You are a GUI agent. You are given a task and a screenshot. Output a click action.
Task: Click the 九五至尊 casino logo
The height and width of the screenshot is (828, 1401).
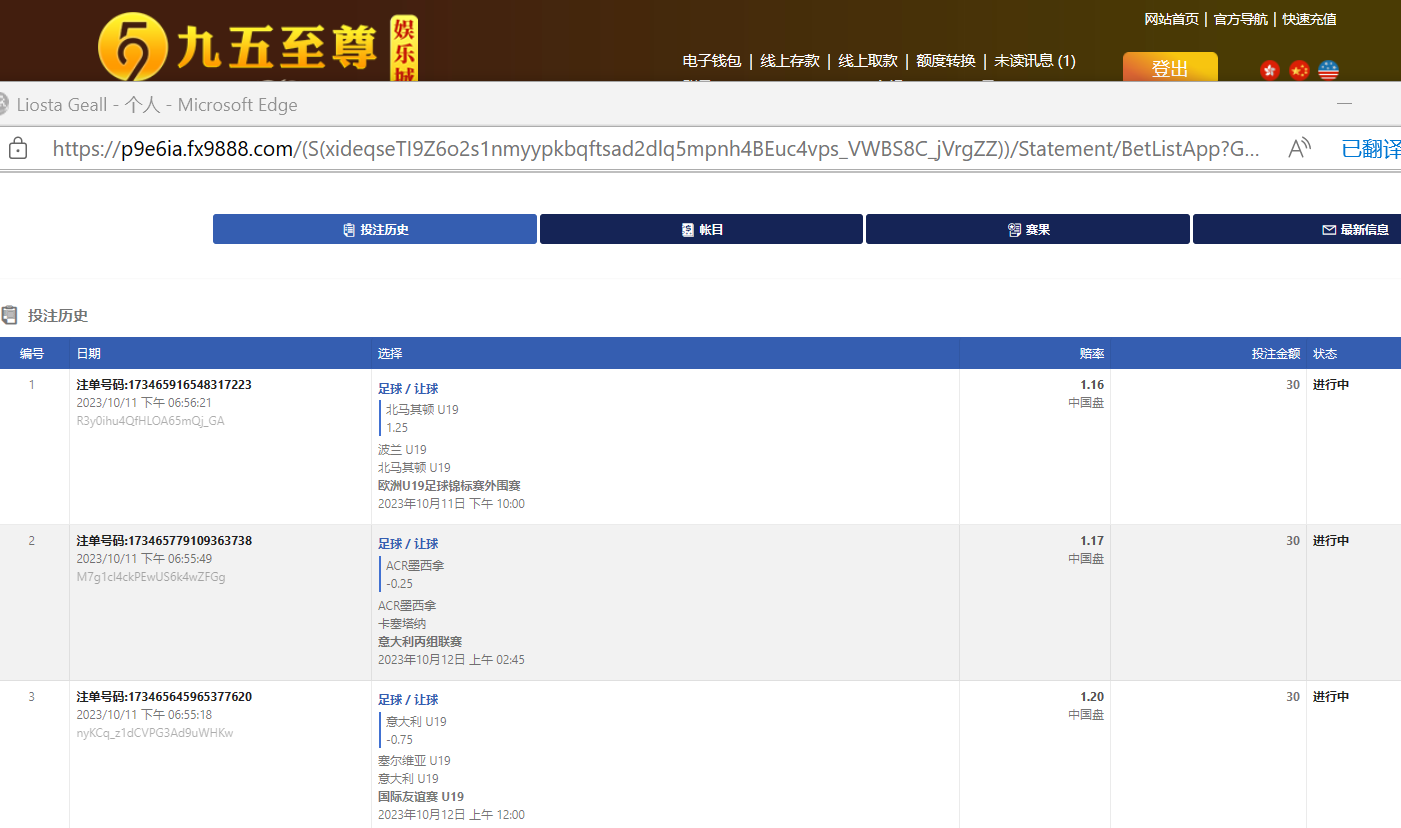point(258,48)
